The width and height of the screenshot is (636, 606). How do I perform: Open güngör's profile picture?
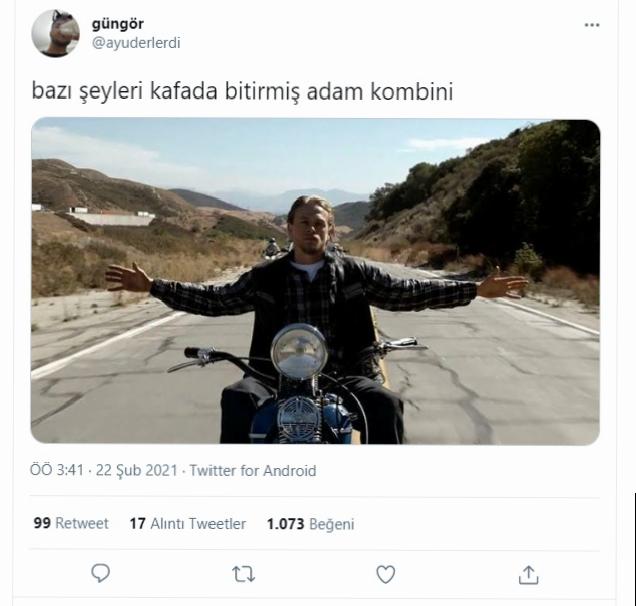(56, 33)
